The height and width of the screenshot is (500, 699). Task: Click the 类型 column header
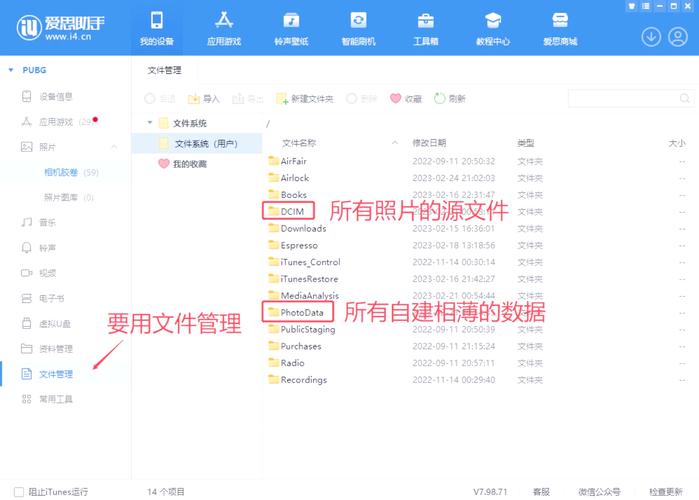click(526, 143)
